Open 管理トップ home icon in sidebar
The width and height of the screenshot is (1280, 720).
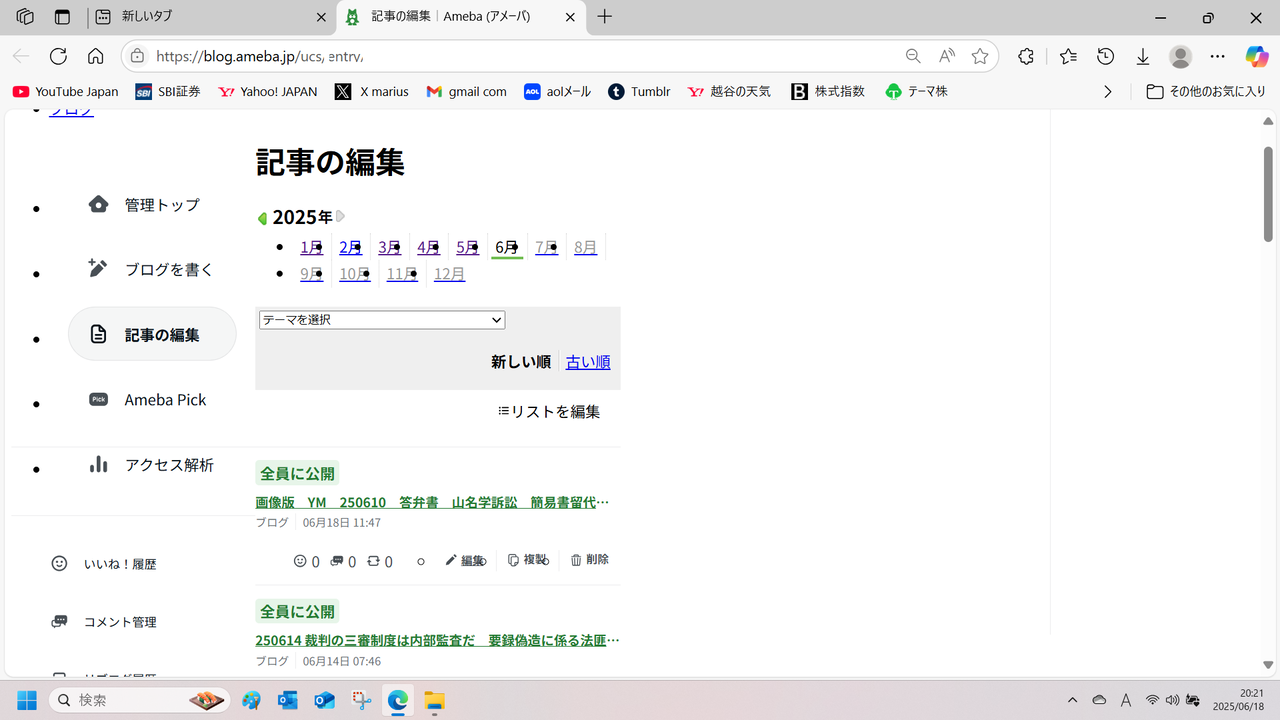click(x=98, y=204)
